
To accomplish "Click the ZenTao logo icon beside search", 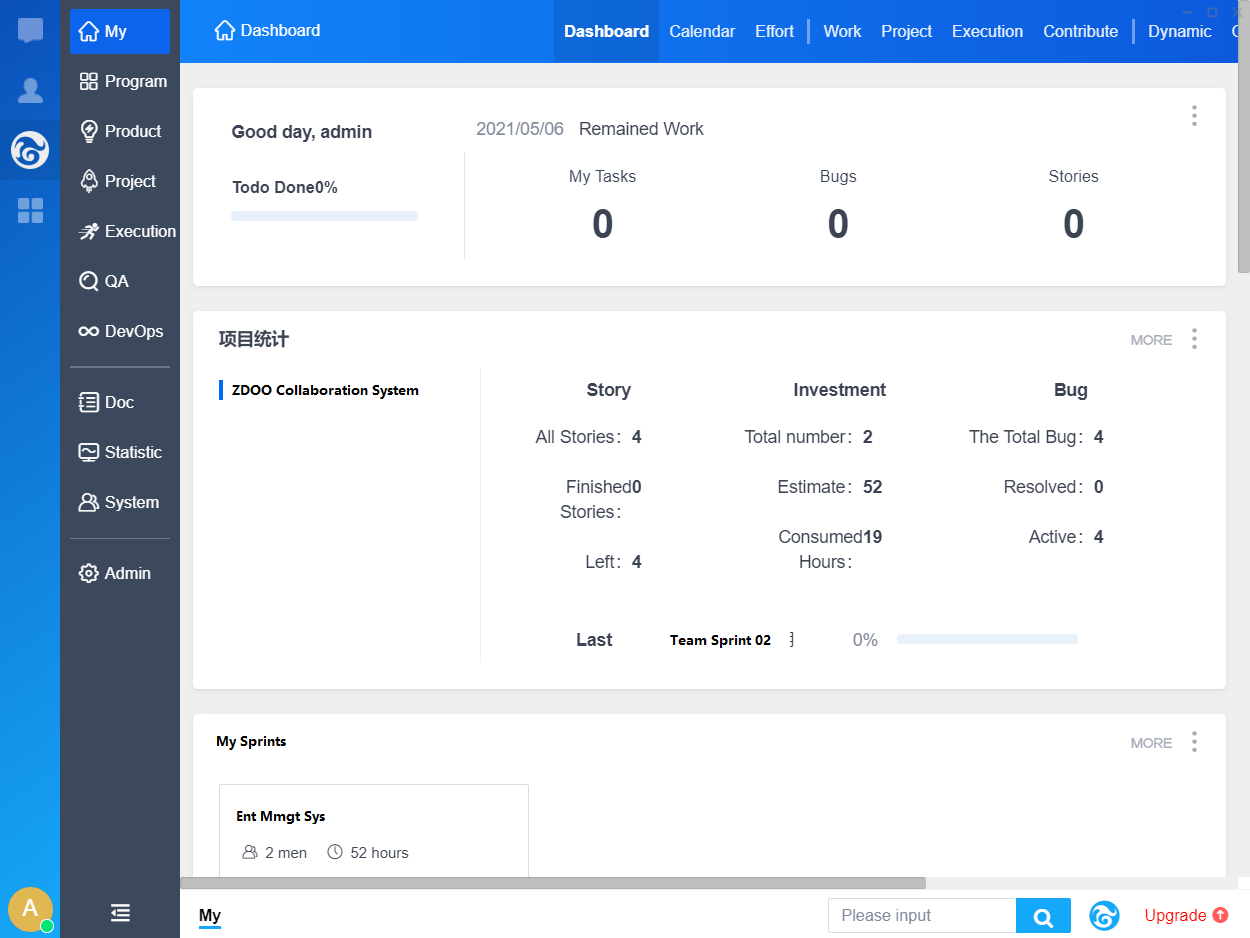I will 1104,916.
